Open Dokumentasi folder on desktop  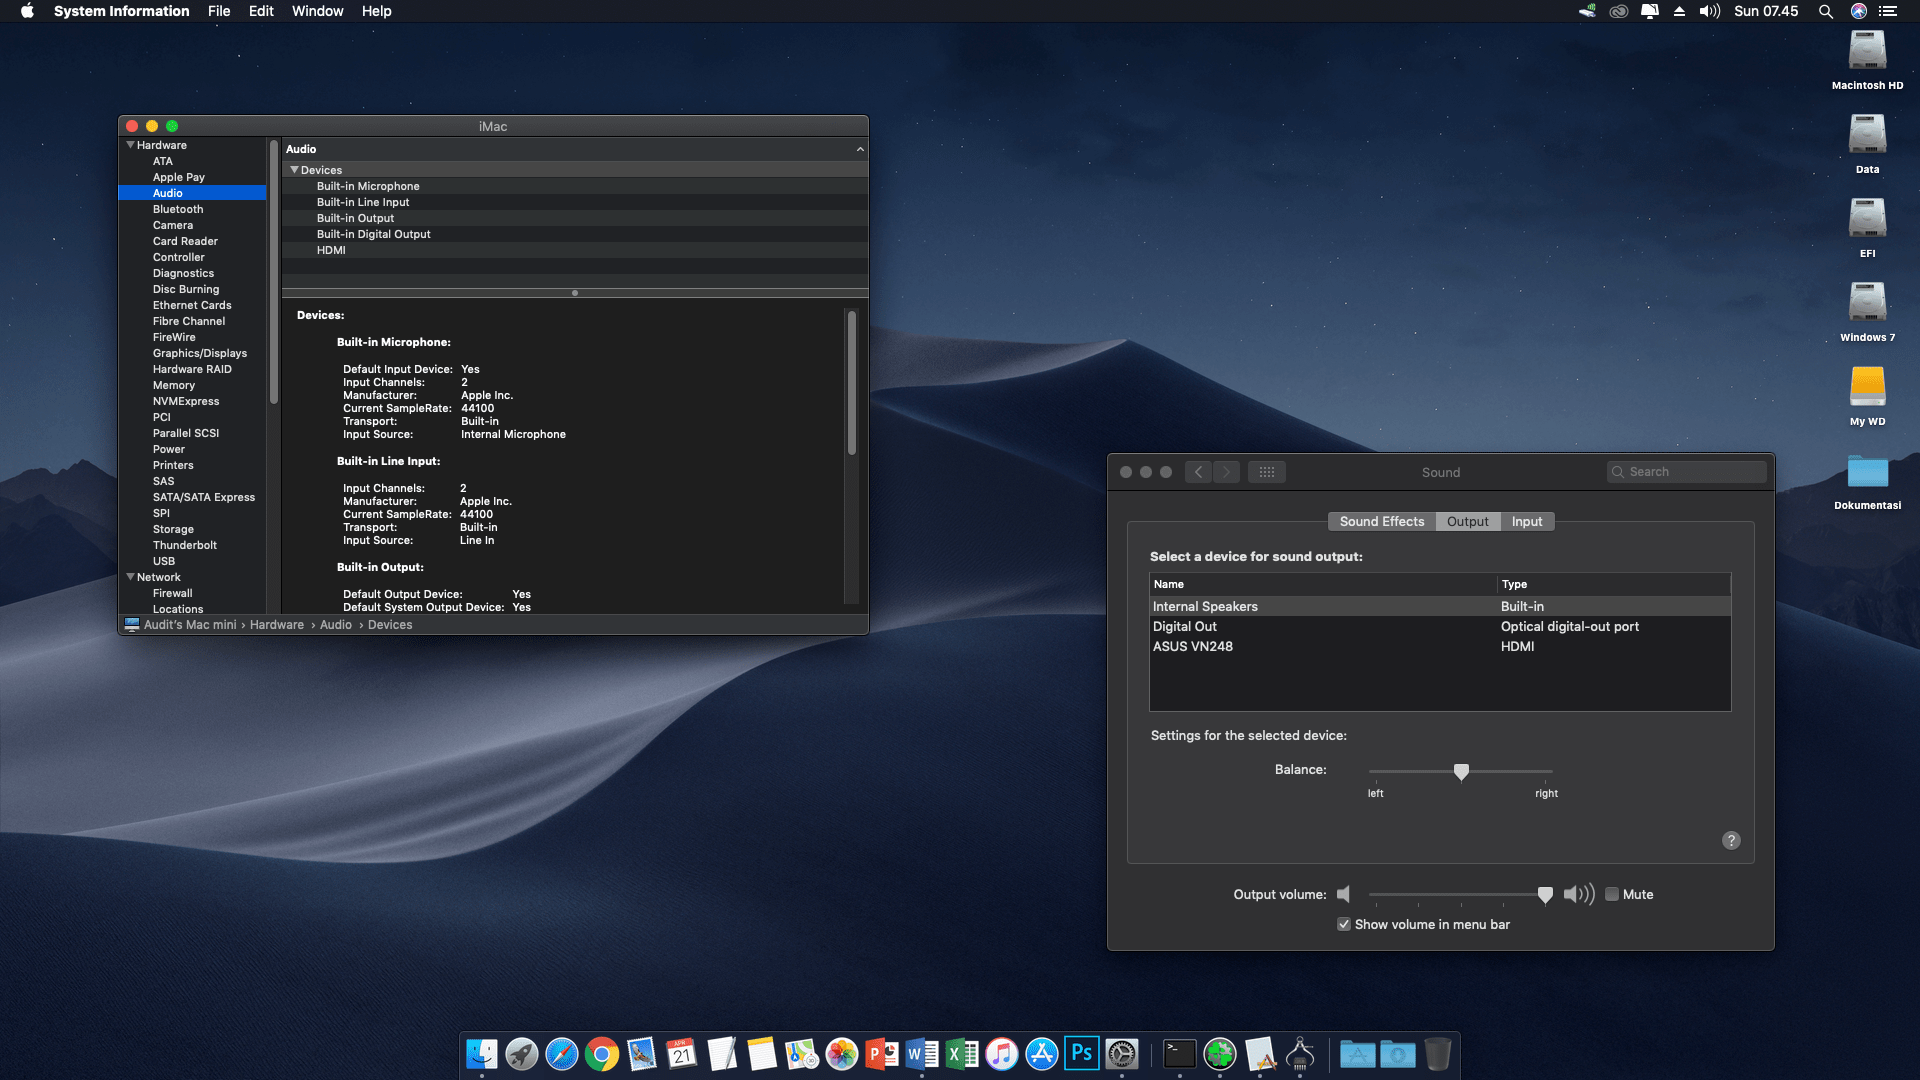pyautogui.click(x=1867, y=472)
